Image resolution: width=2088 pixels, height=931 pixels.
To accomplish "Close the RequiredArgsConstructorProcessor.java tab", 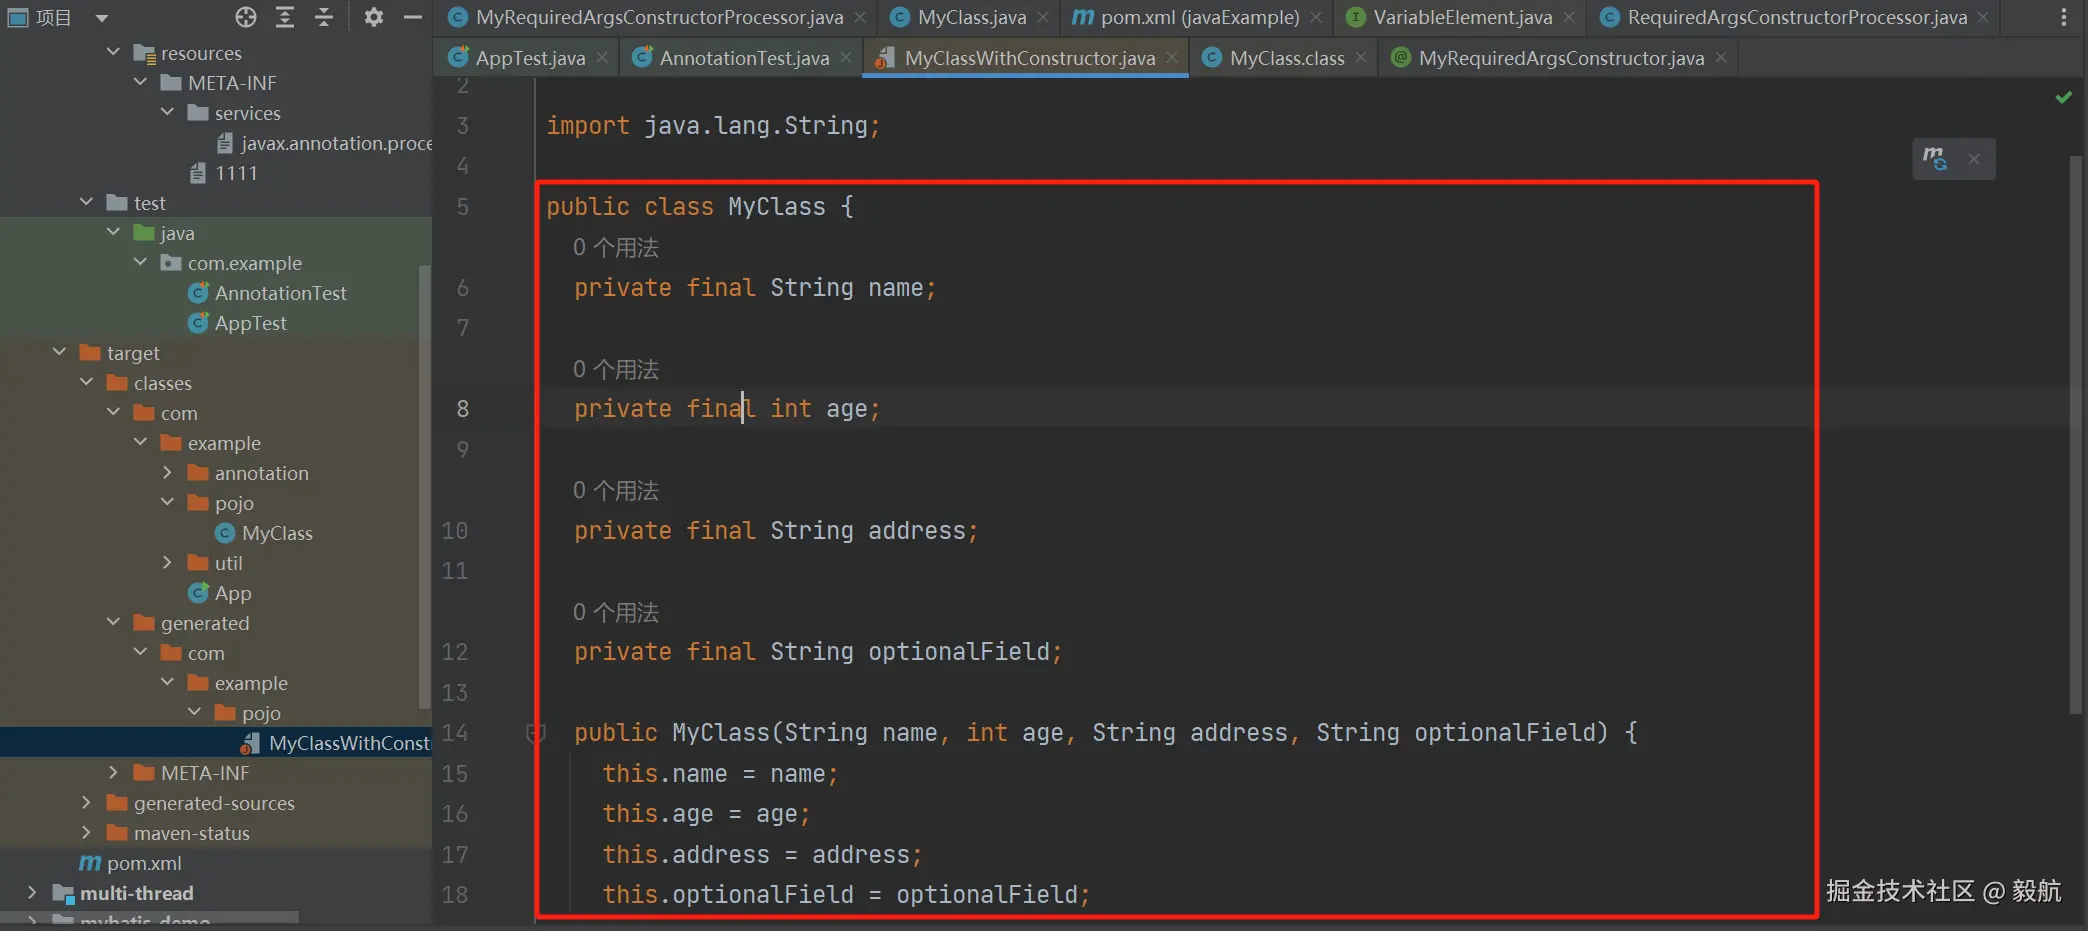I will coord(1983,17).
